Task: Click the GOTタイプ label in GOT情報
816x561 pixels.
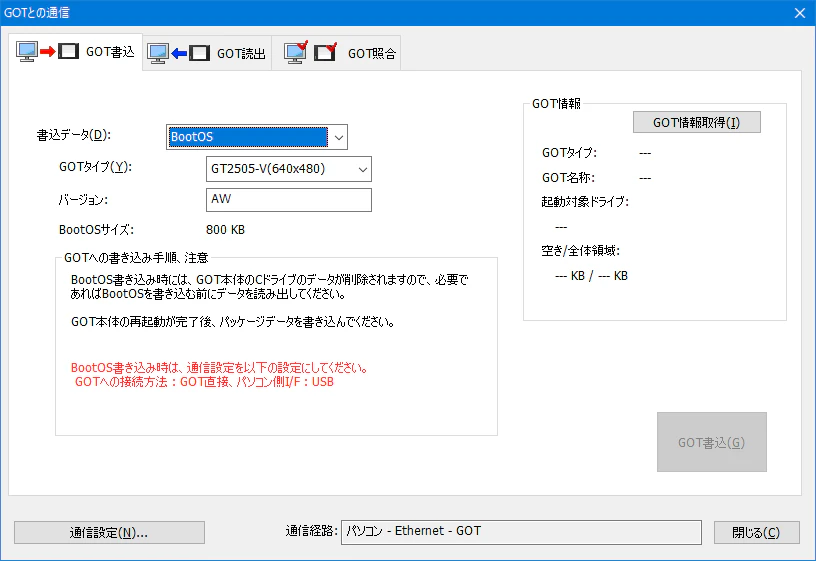Action: pyautogui.click(x=569, y=152)
